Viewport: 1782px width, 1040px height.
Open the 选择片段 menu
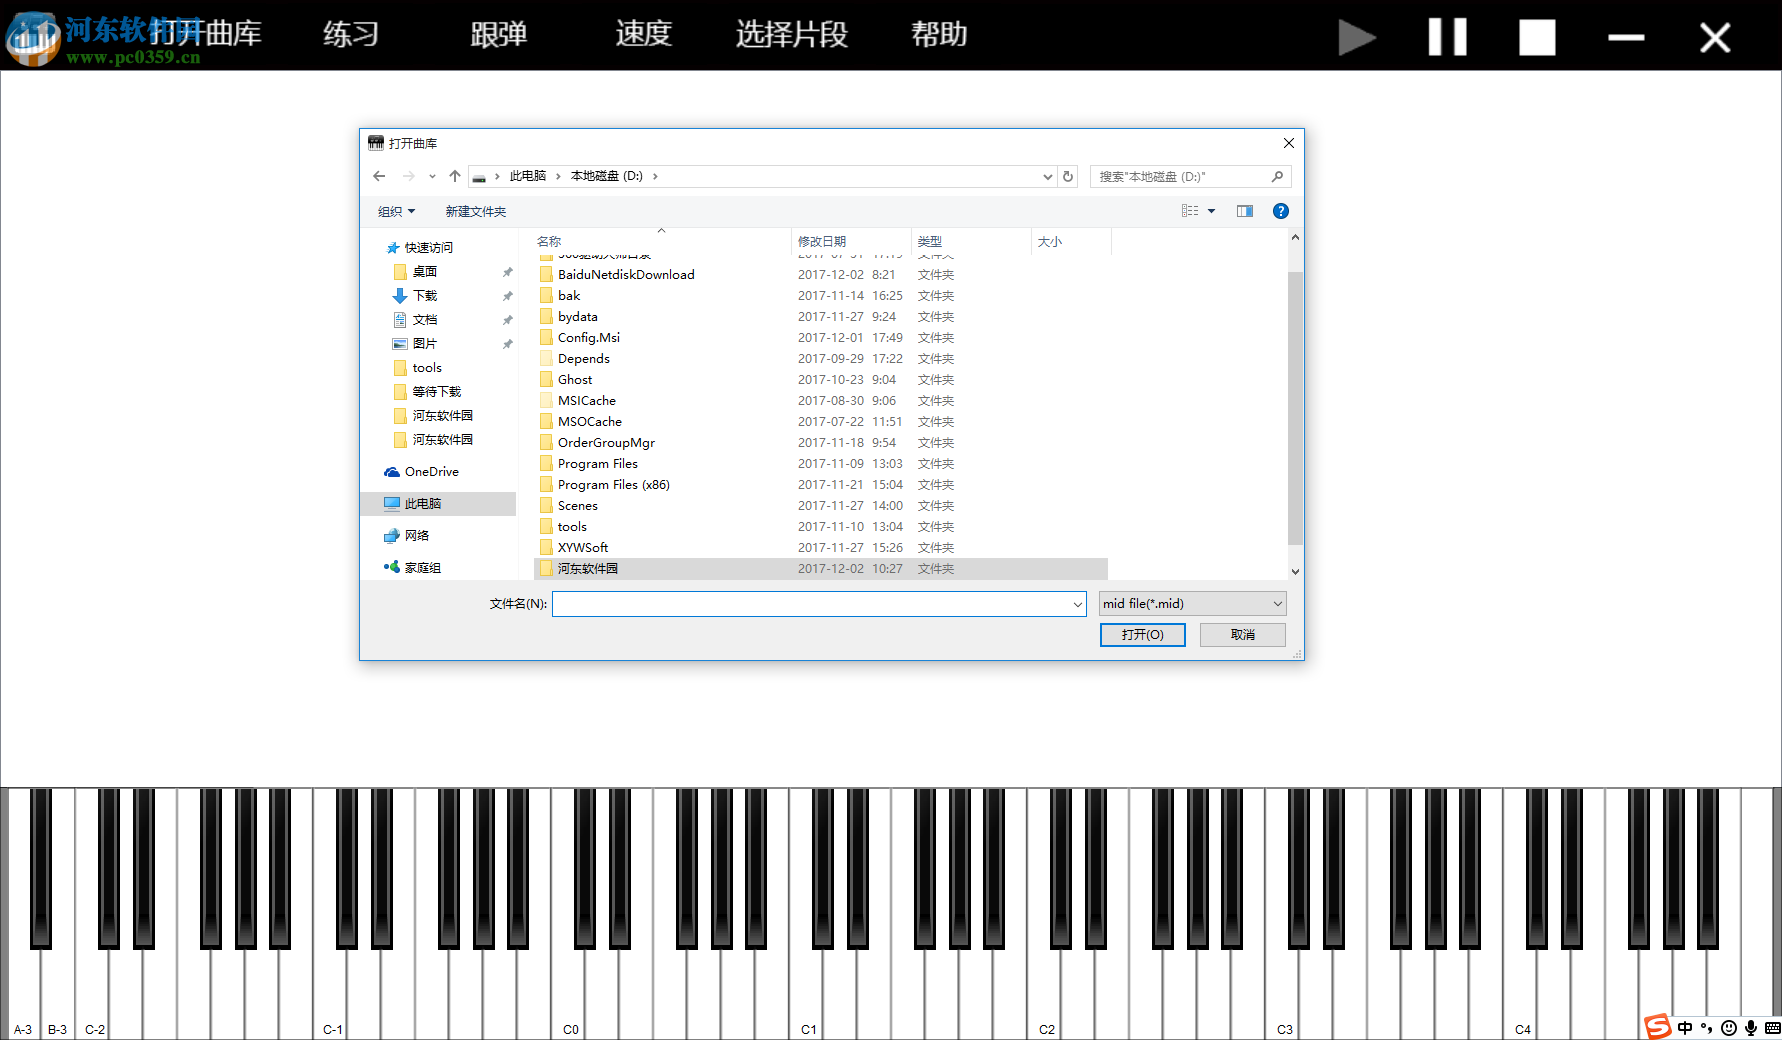pyautogui.click(x=791, y=35)
